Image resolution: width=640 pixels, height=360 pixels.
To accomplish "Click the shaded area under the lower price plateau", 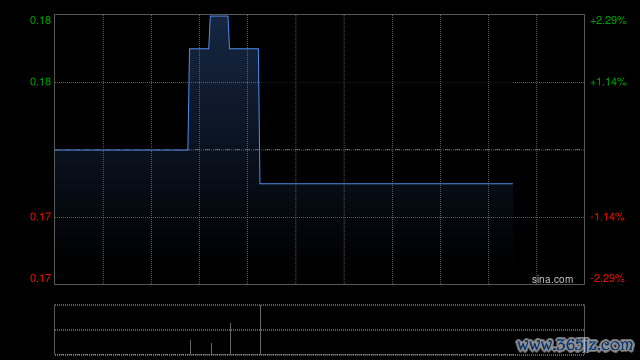I will click(386, 233).
